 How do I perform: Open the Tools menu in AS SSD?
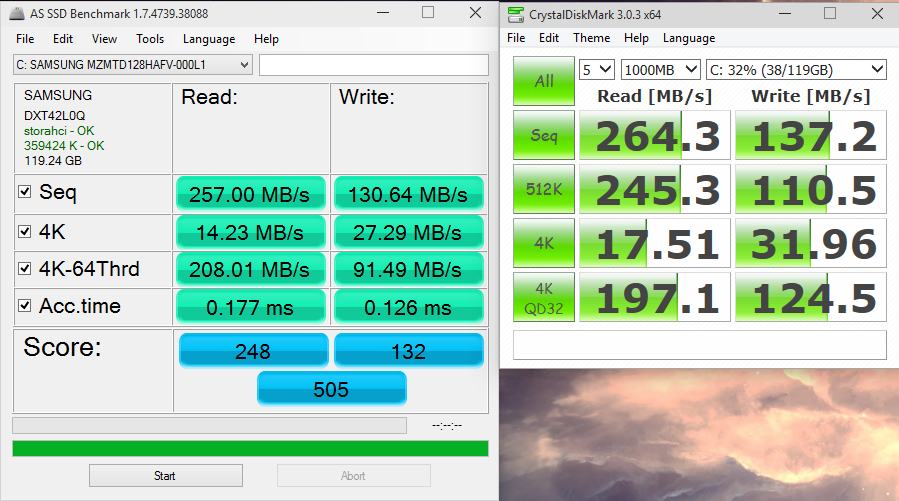pos(150,39)
